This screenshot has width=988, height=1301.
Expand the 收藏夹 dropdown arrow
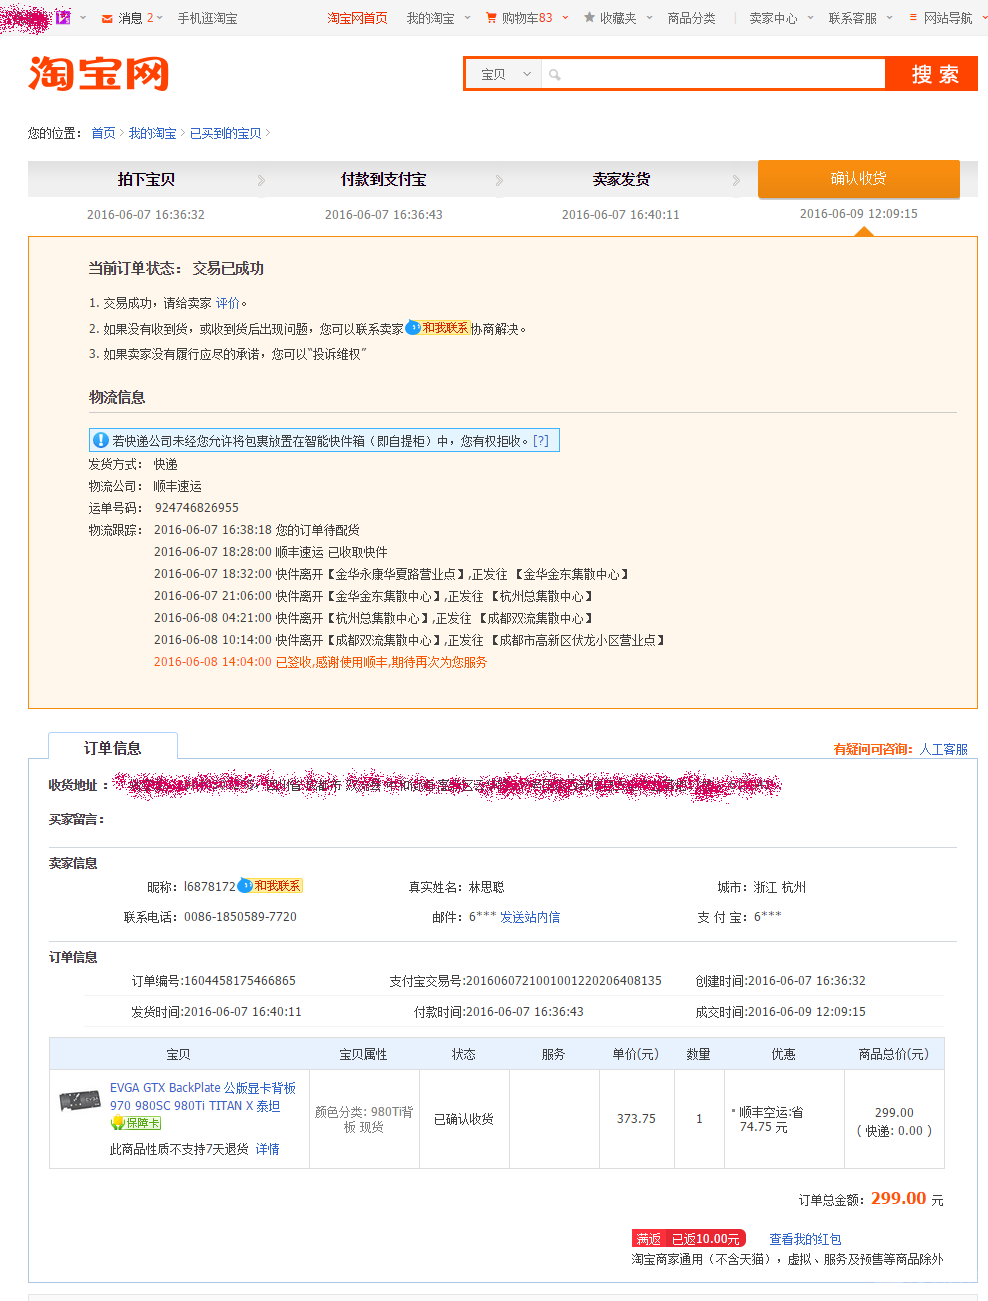click(x=649, y=18)
